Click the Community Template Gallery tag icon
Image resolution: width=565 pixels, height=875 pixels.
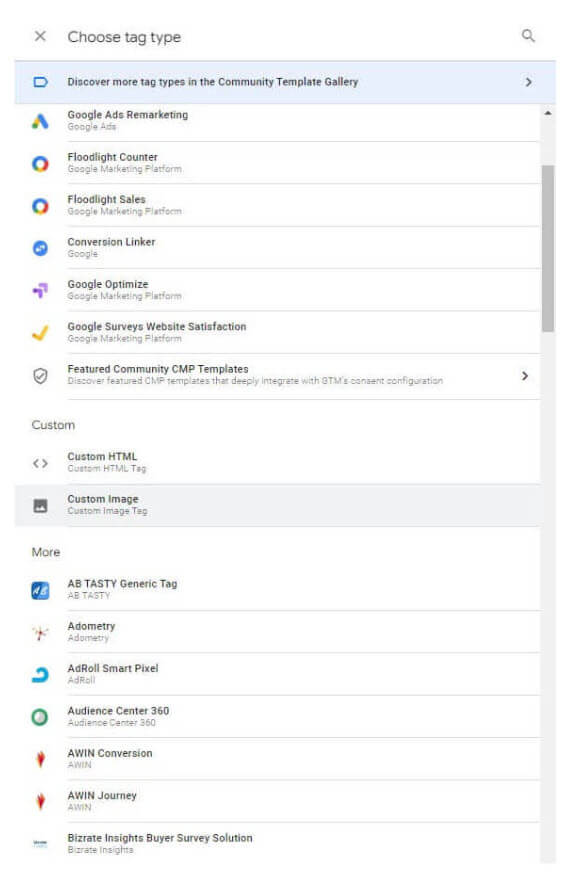coord(40,82)
